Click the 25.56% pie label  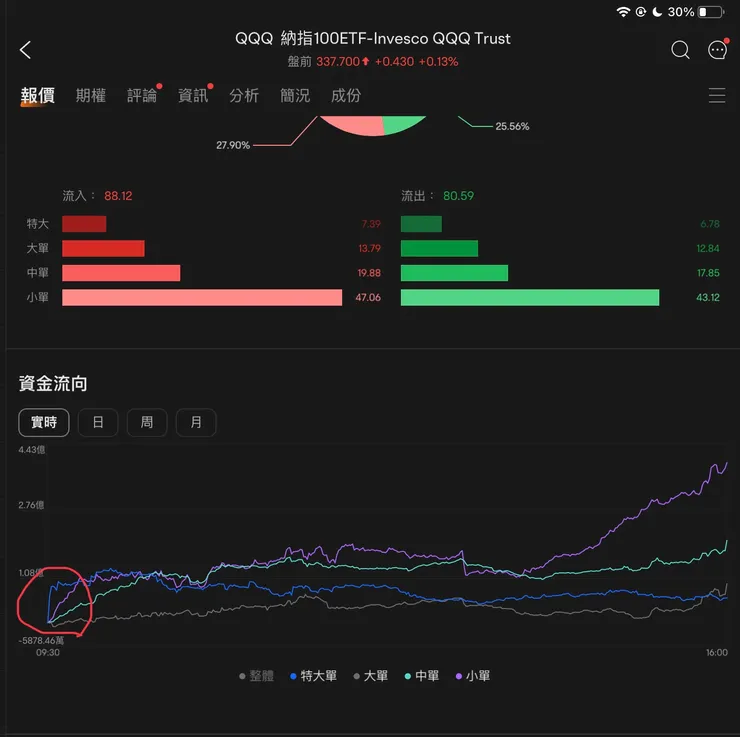click(x=512, y=126)
